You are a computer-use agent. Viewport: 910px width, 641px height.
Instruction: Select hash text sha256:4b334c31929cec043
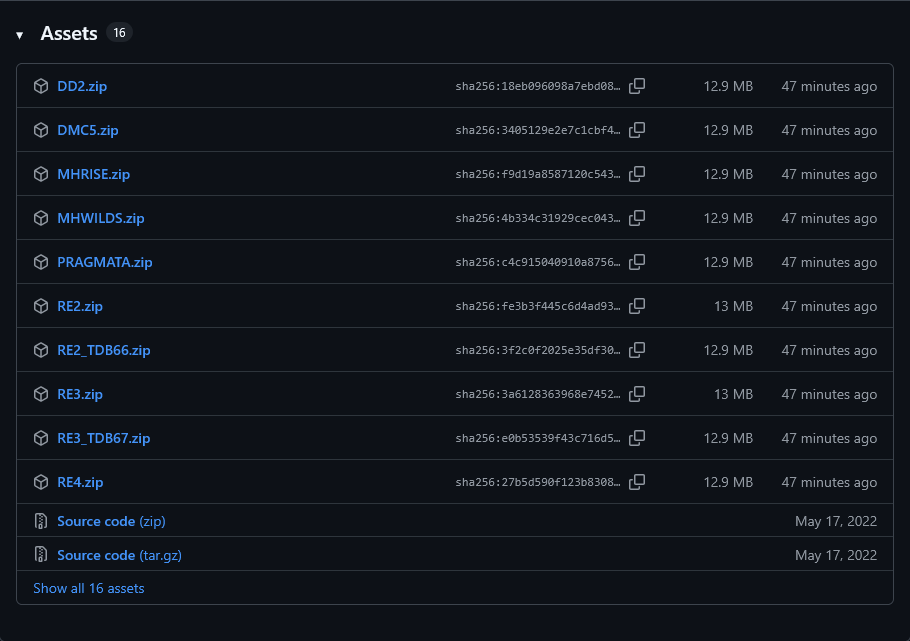(x=538, y=218)
